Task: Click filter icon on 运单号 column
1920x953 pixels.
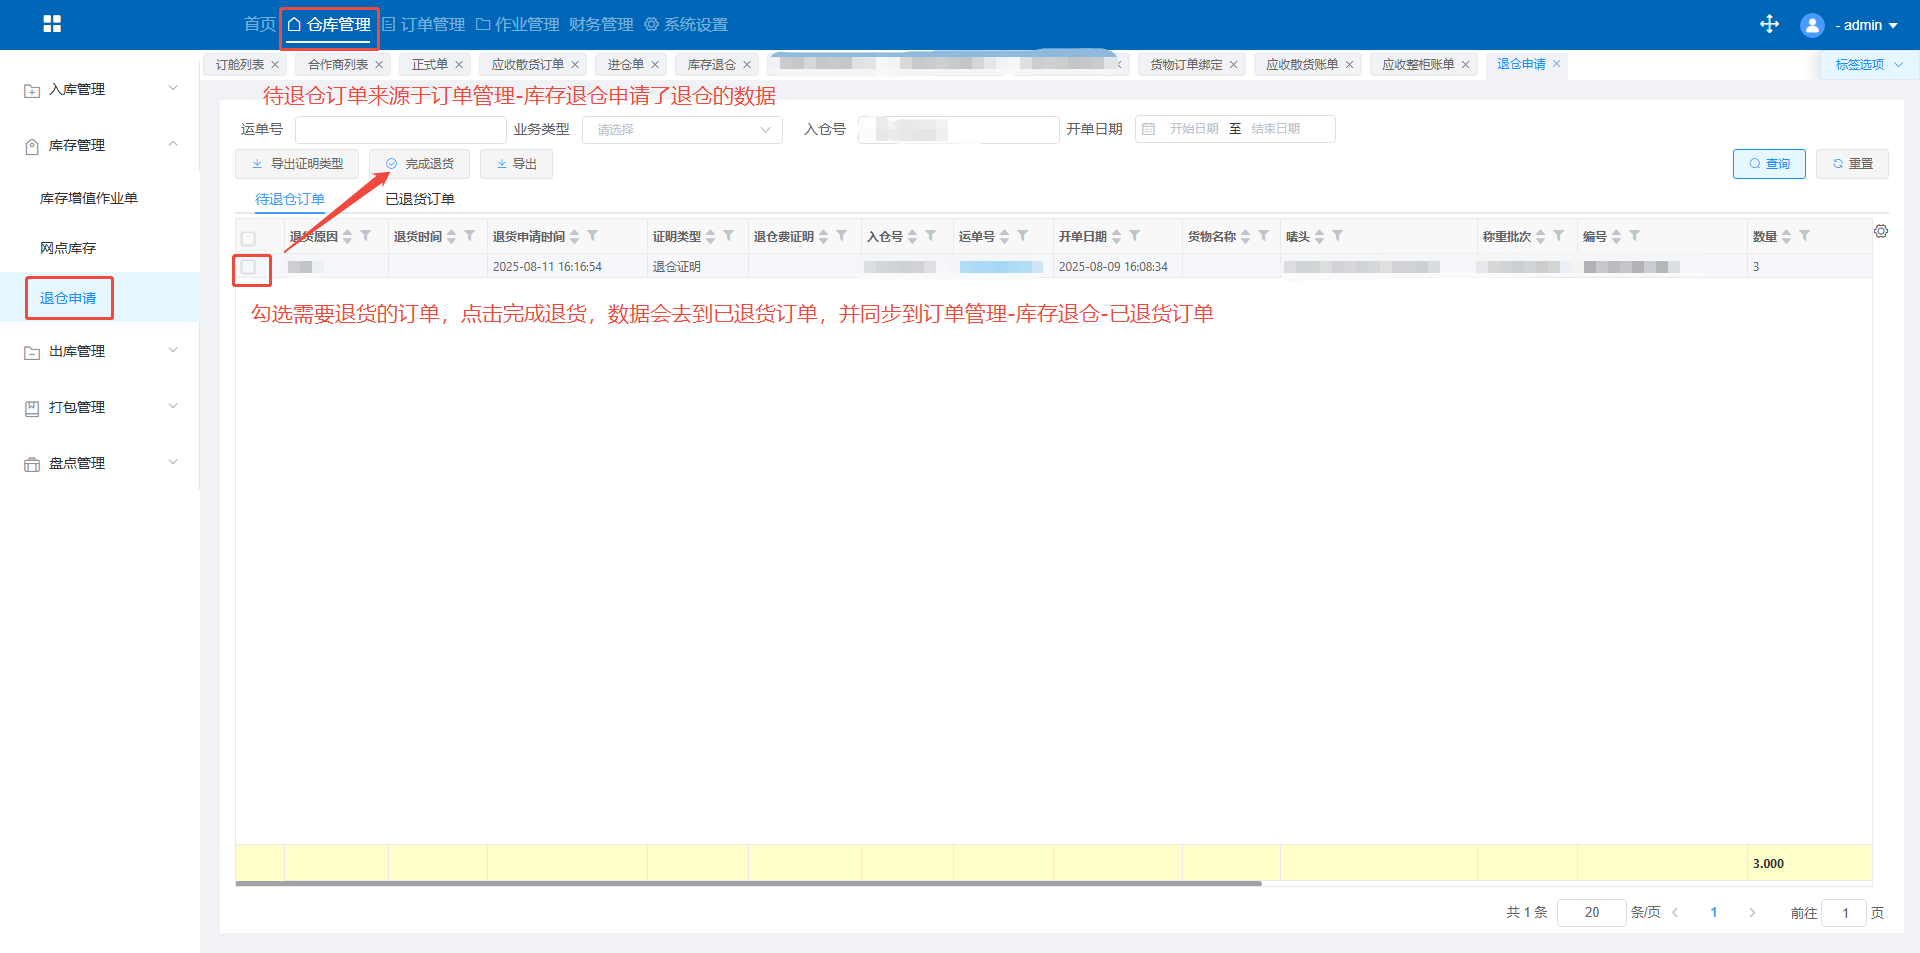Action: pos(1022,236)
